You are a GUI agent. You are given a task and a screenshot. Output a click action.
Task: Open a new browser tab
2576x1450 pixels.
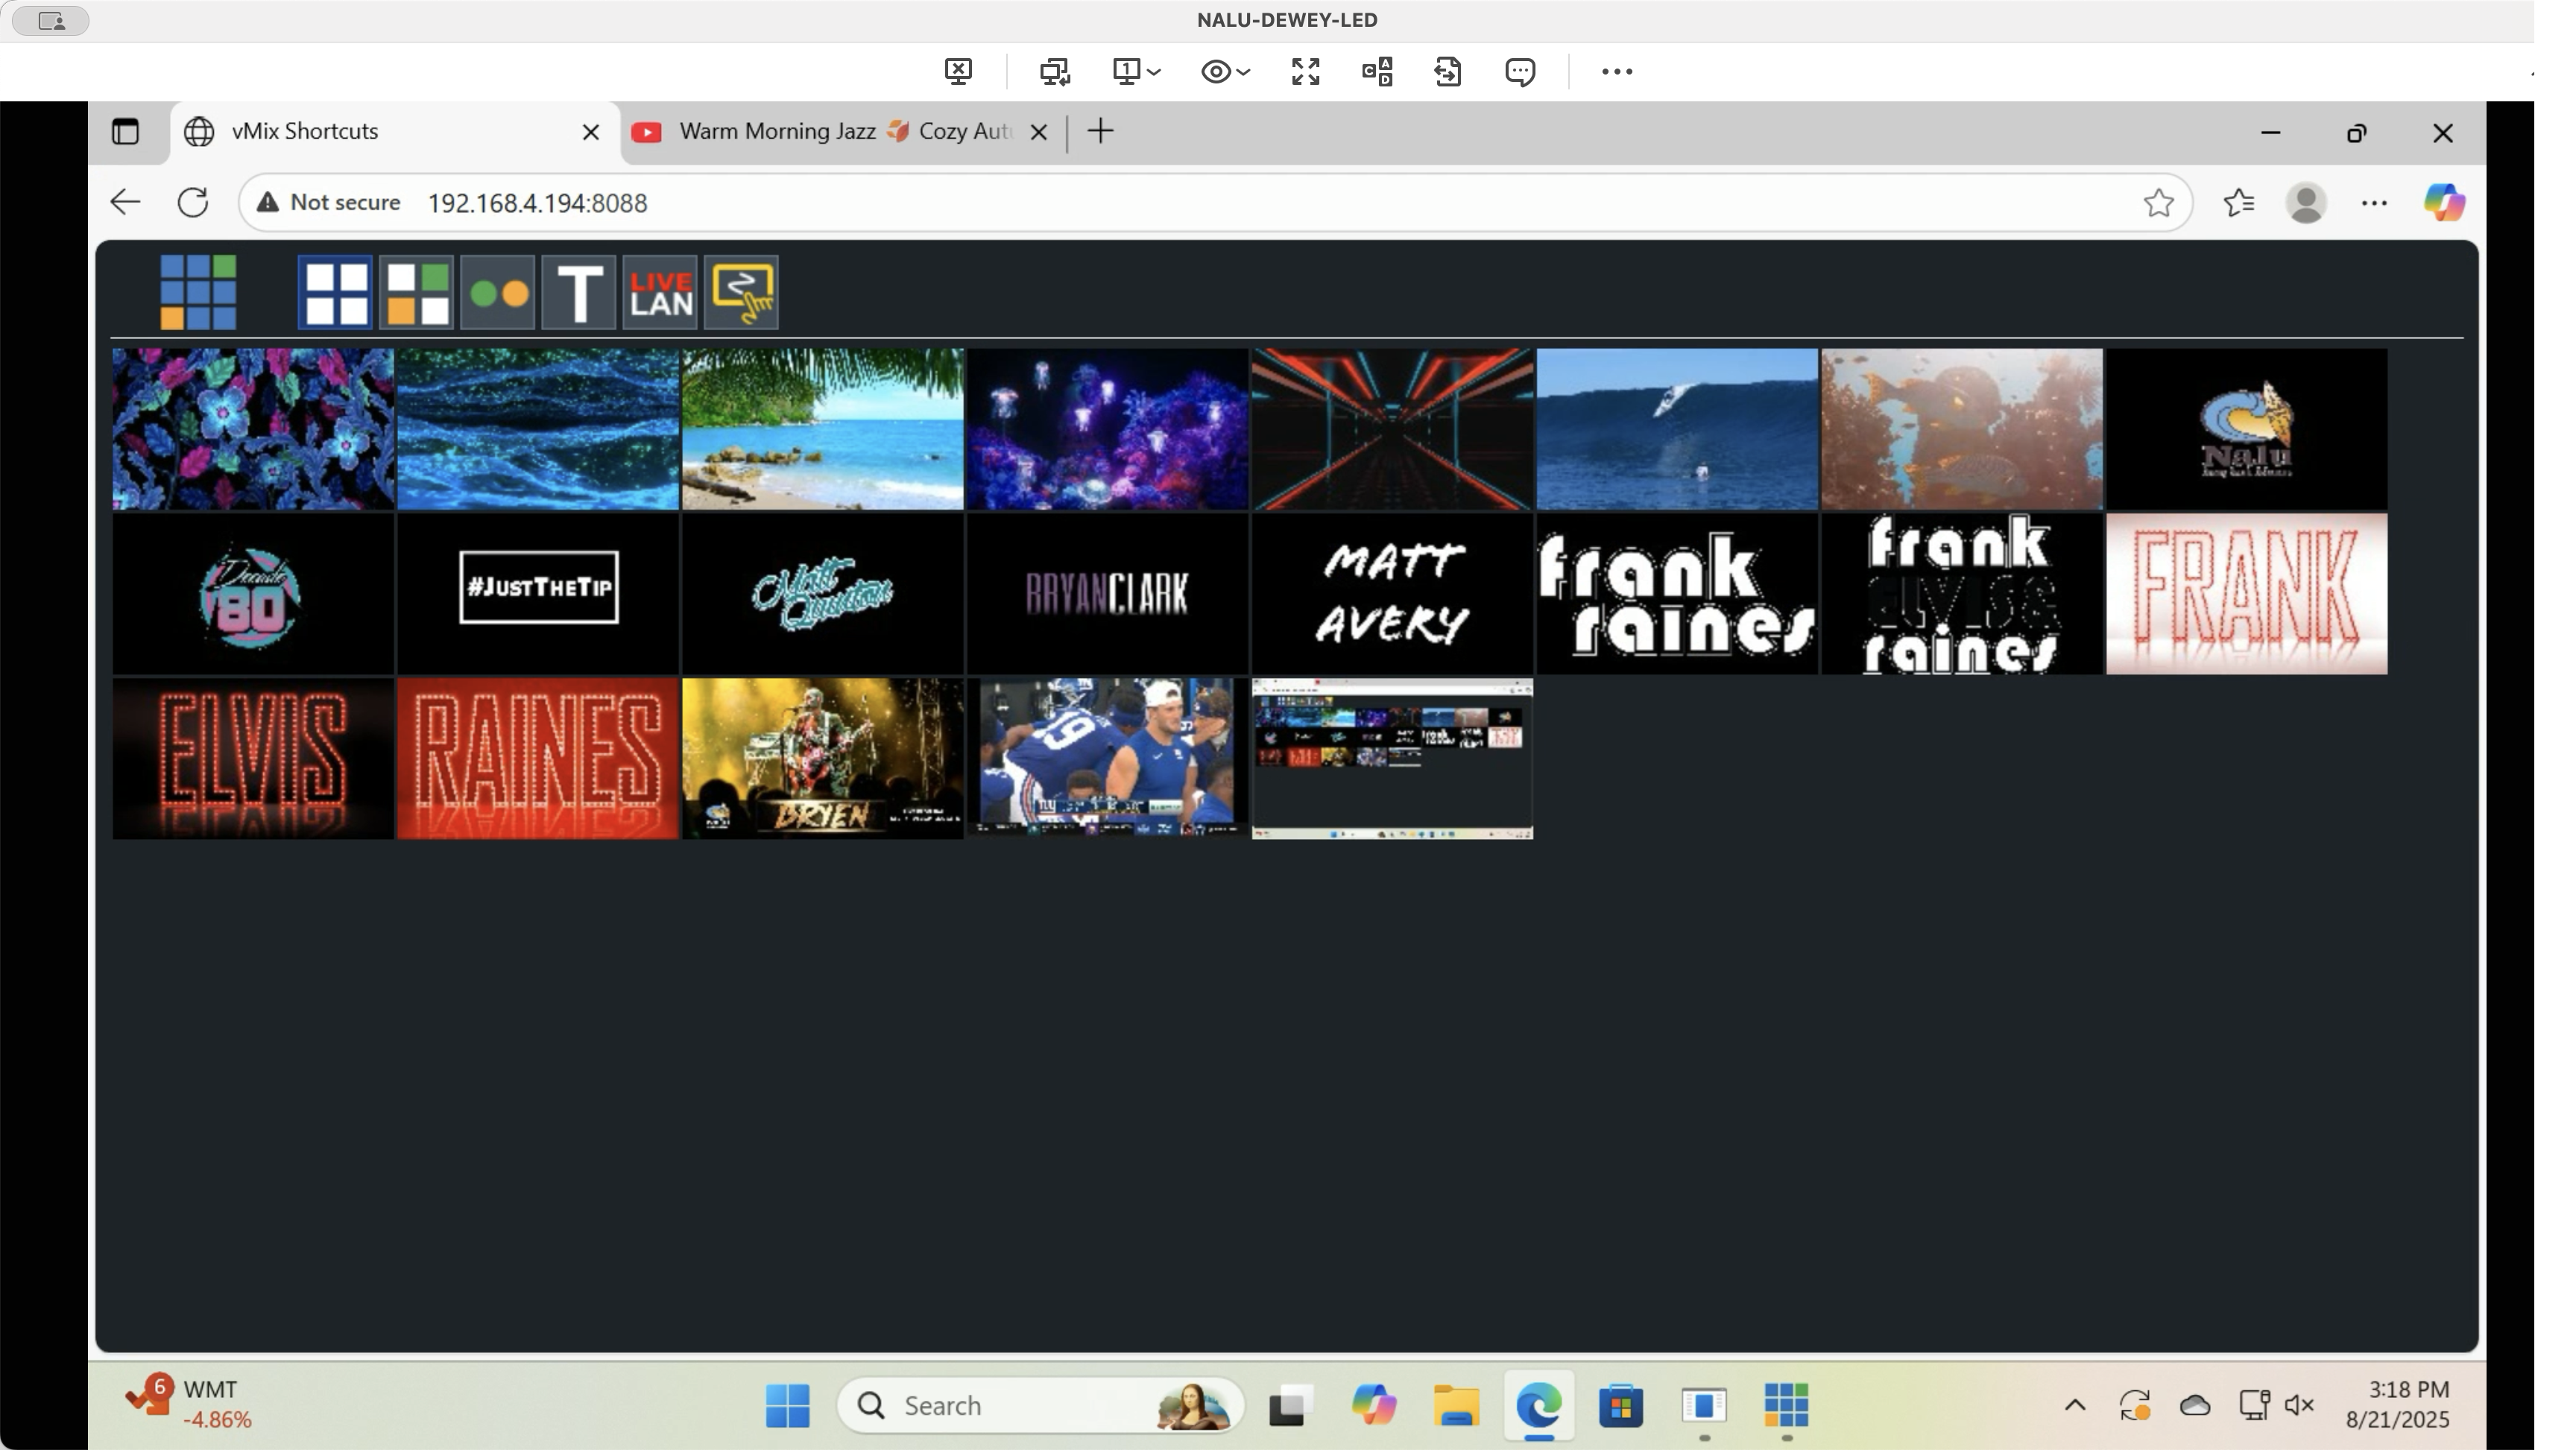[x=1100, y=131]
